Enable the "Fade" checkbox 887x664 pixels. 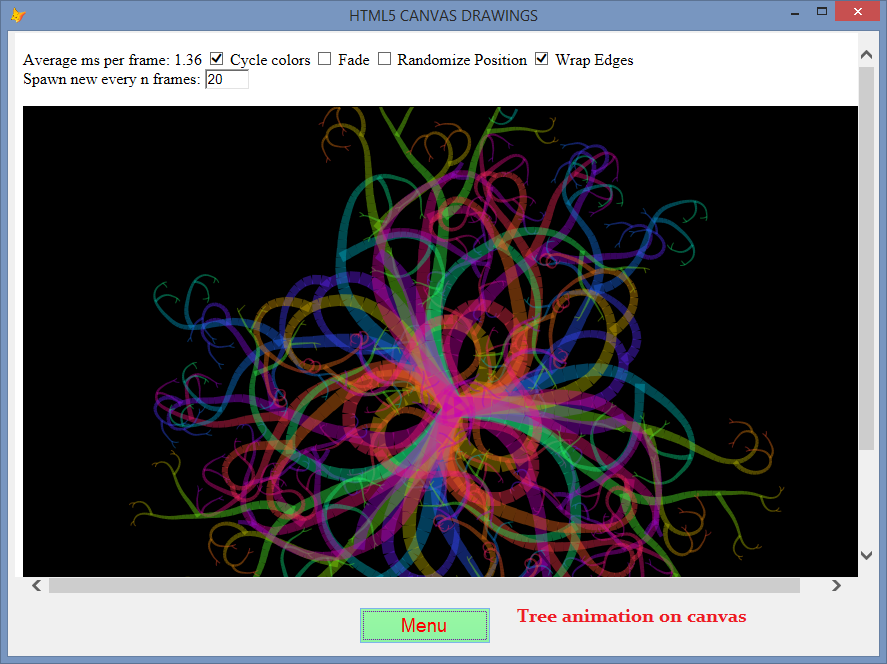pyautogui.click(x=324, y=59)
